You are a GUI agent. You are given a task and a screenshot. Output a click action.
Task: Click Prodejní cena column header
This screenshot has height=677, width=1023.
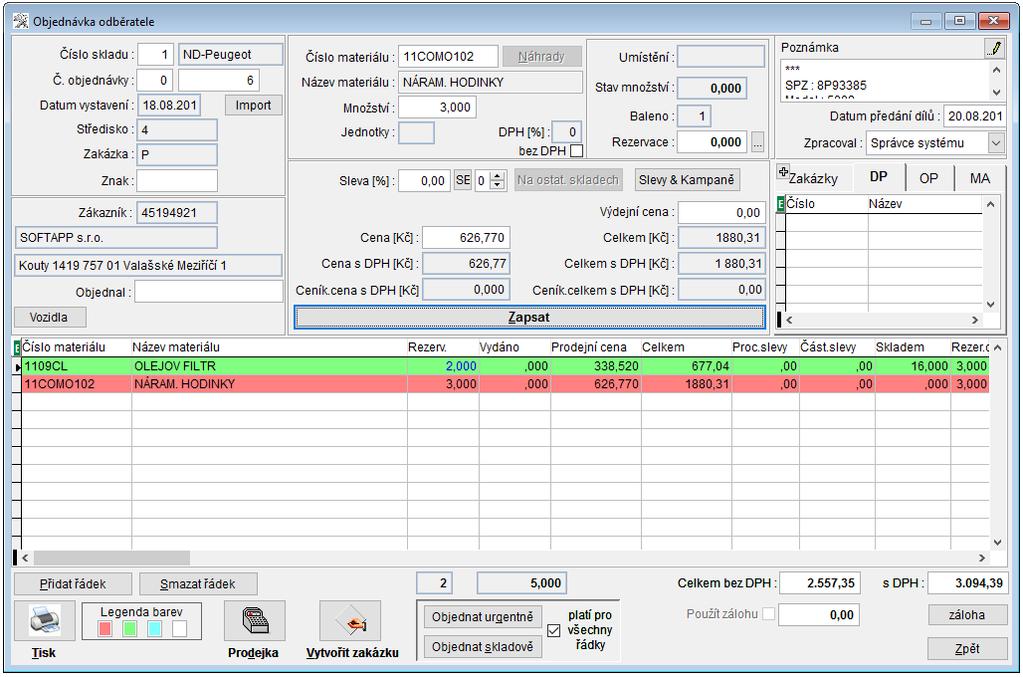point(588,347)
